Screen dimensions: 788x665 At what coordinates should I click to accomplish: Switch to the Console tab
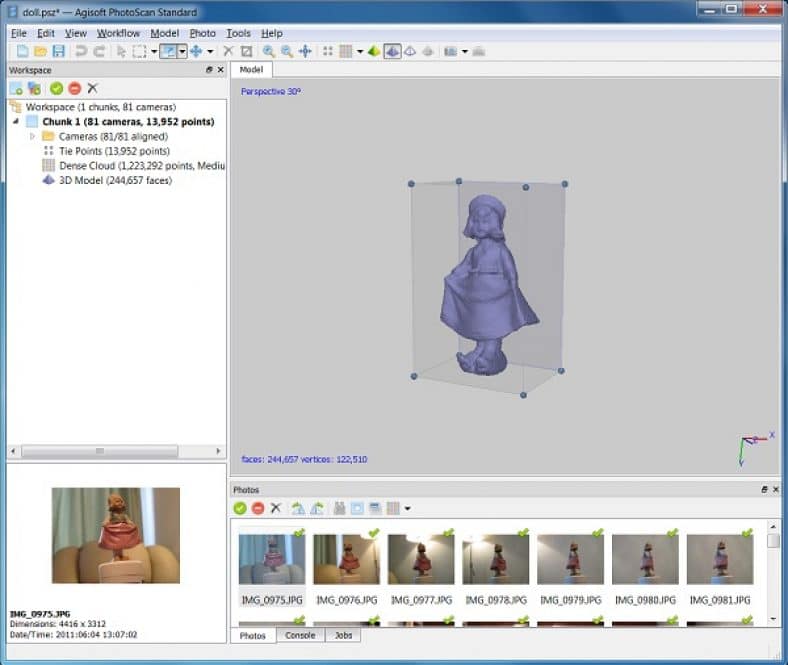[x=300, y=635]
